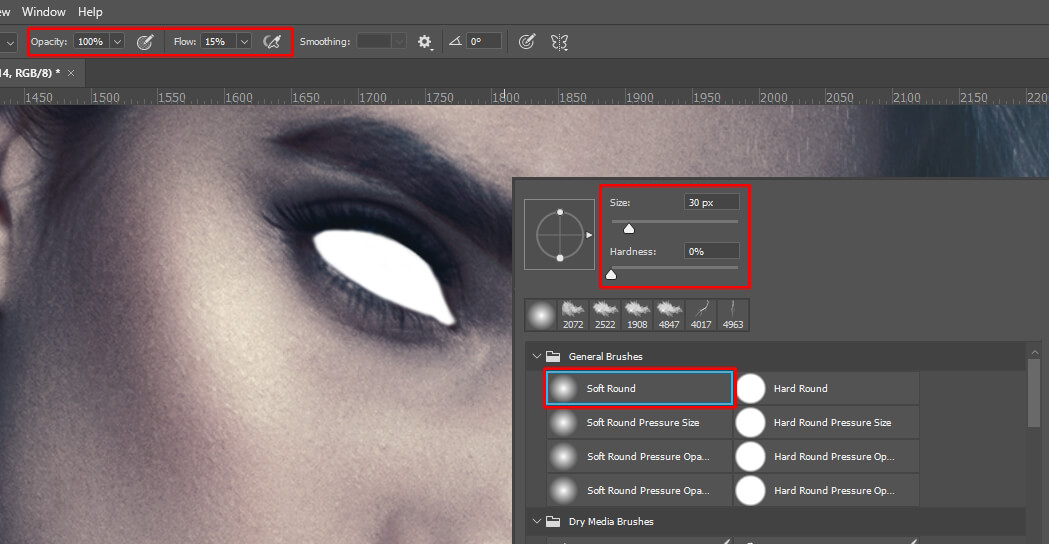Click the brush angle icon
Image resolution: width=1049 pixels, height=544 pixels.
pyautogui.click(x=456, y=42)
